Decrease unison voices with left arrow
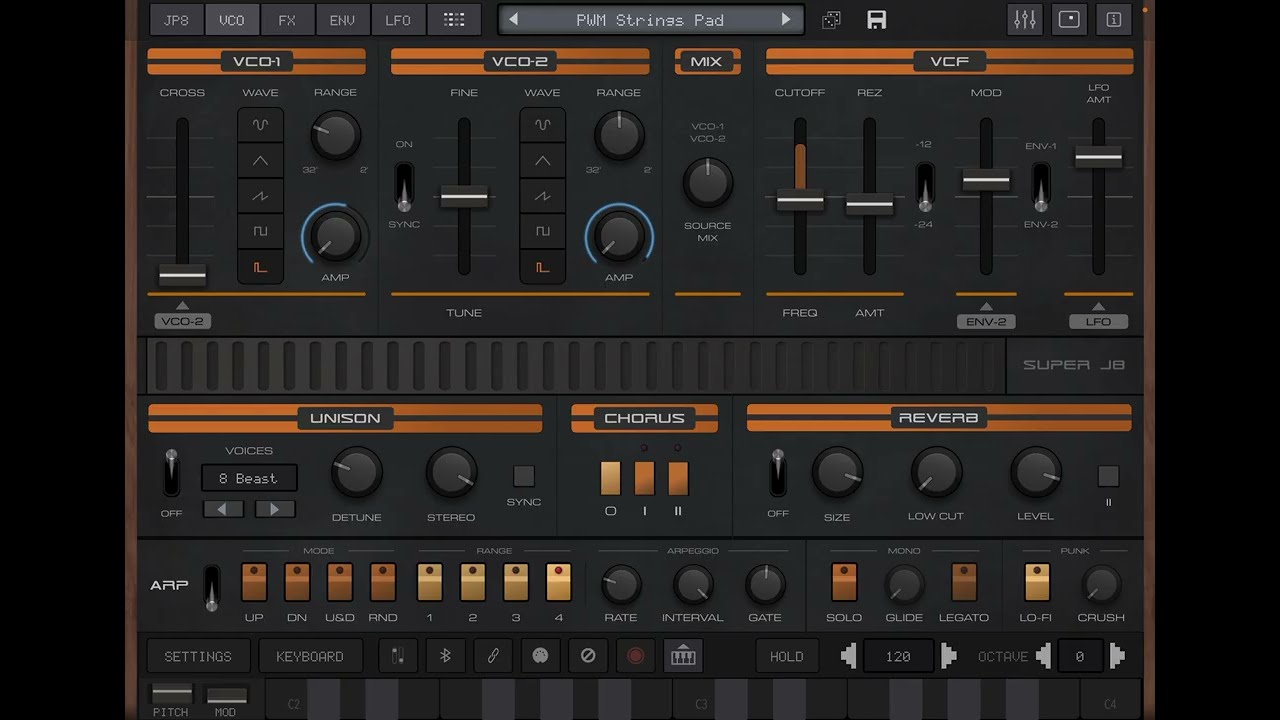This screenshot has height=720, width=1280. click(x=223, y=509)
